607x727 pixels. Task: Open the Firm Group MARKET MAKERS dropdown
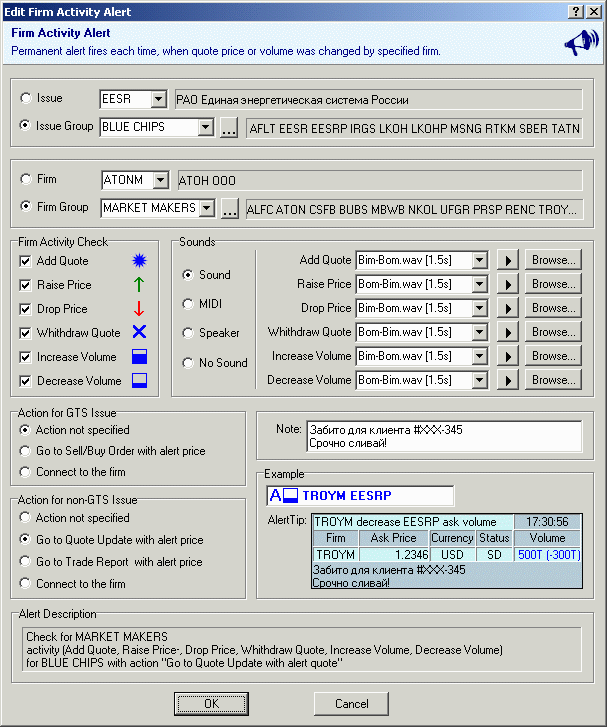click(205, 208)
